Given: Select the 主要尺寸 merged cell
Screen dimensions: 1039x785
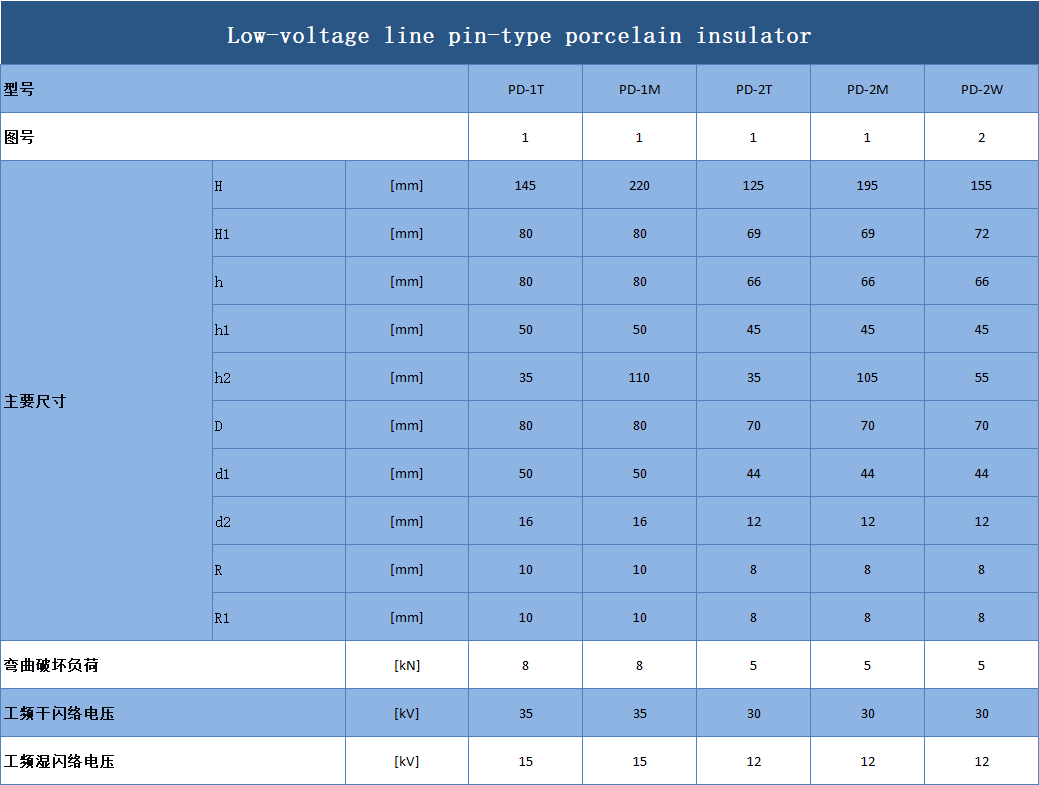Looking at the screenshot, I should click(36, 401).
